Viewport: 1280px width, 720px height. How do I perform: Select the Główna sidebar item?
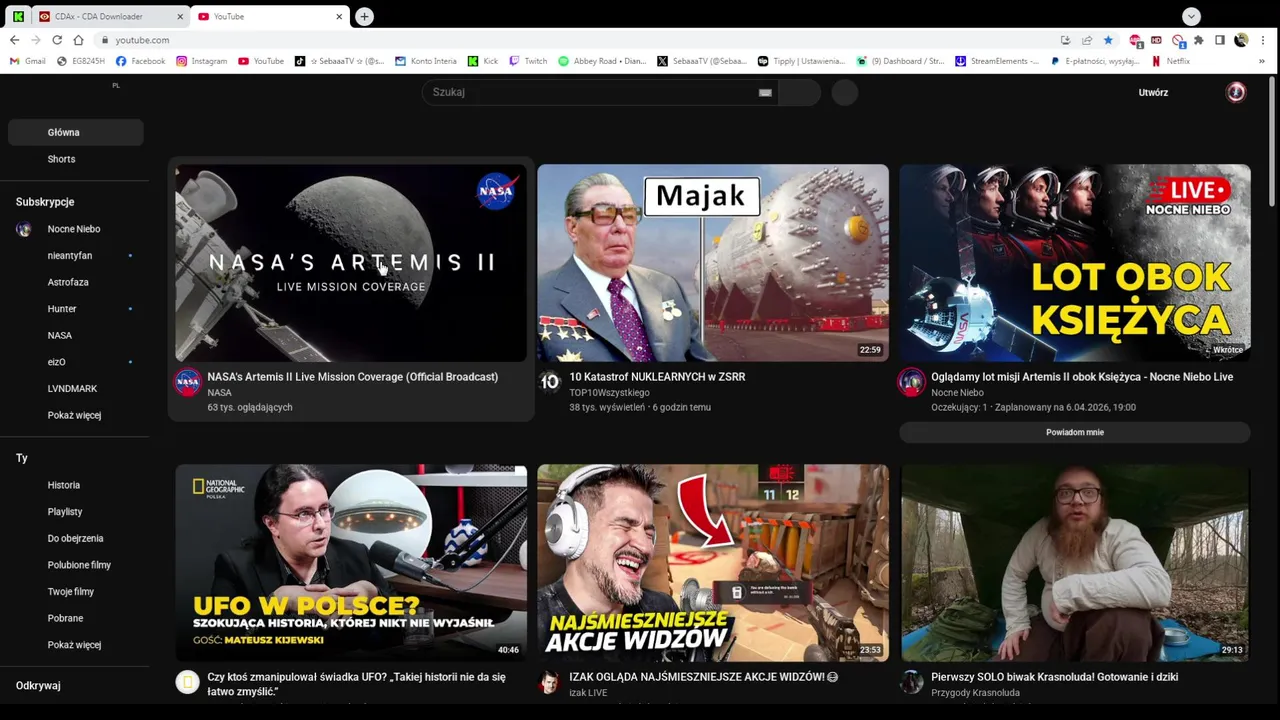click(x=75, y=132)
